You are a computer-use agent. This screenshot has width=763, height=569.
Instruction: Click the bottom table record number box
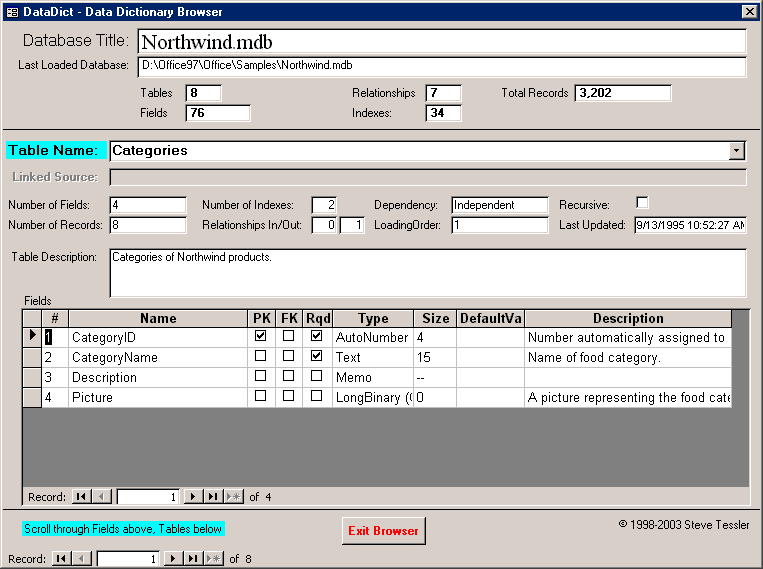pos(128,558)
